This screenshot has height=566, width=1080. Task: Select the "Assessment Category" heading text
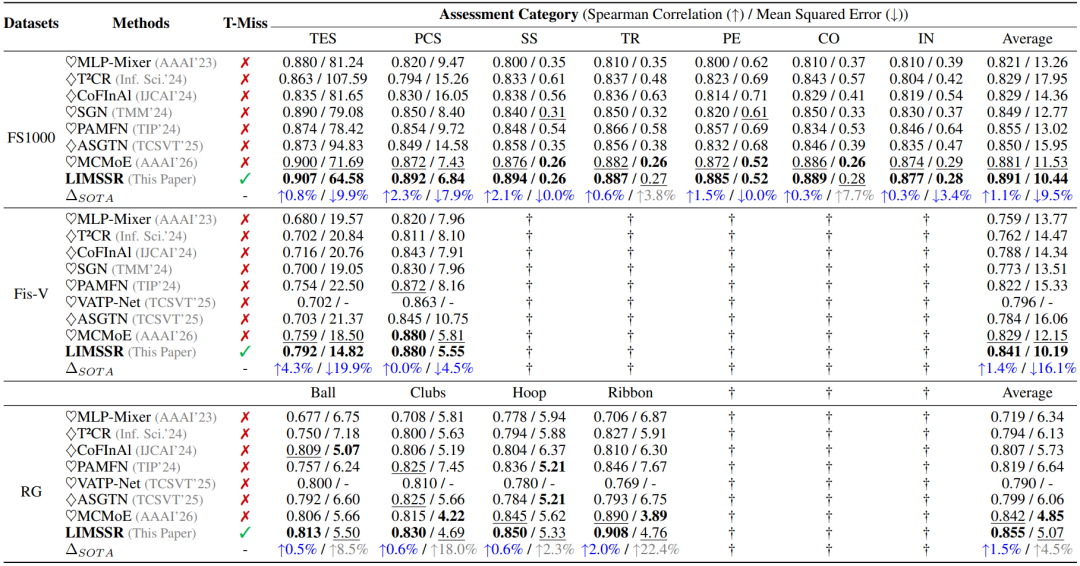pyautogui.click(x=509, y=14)
